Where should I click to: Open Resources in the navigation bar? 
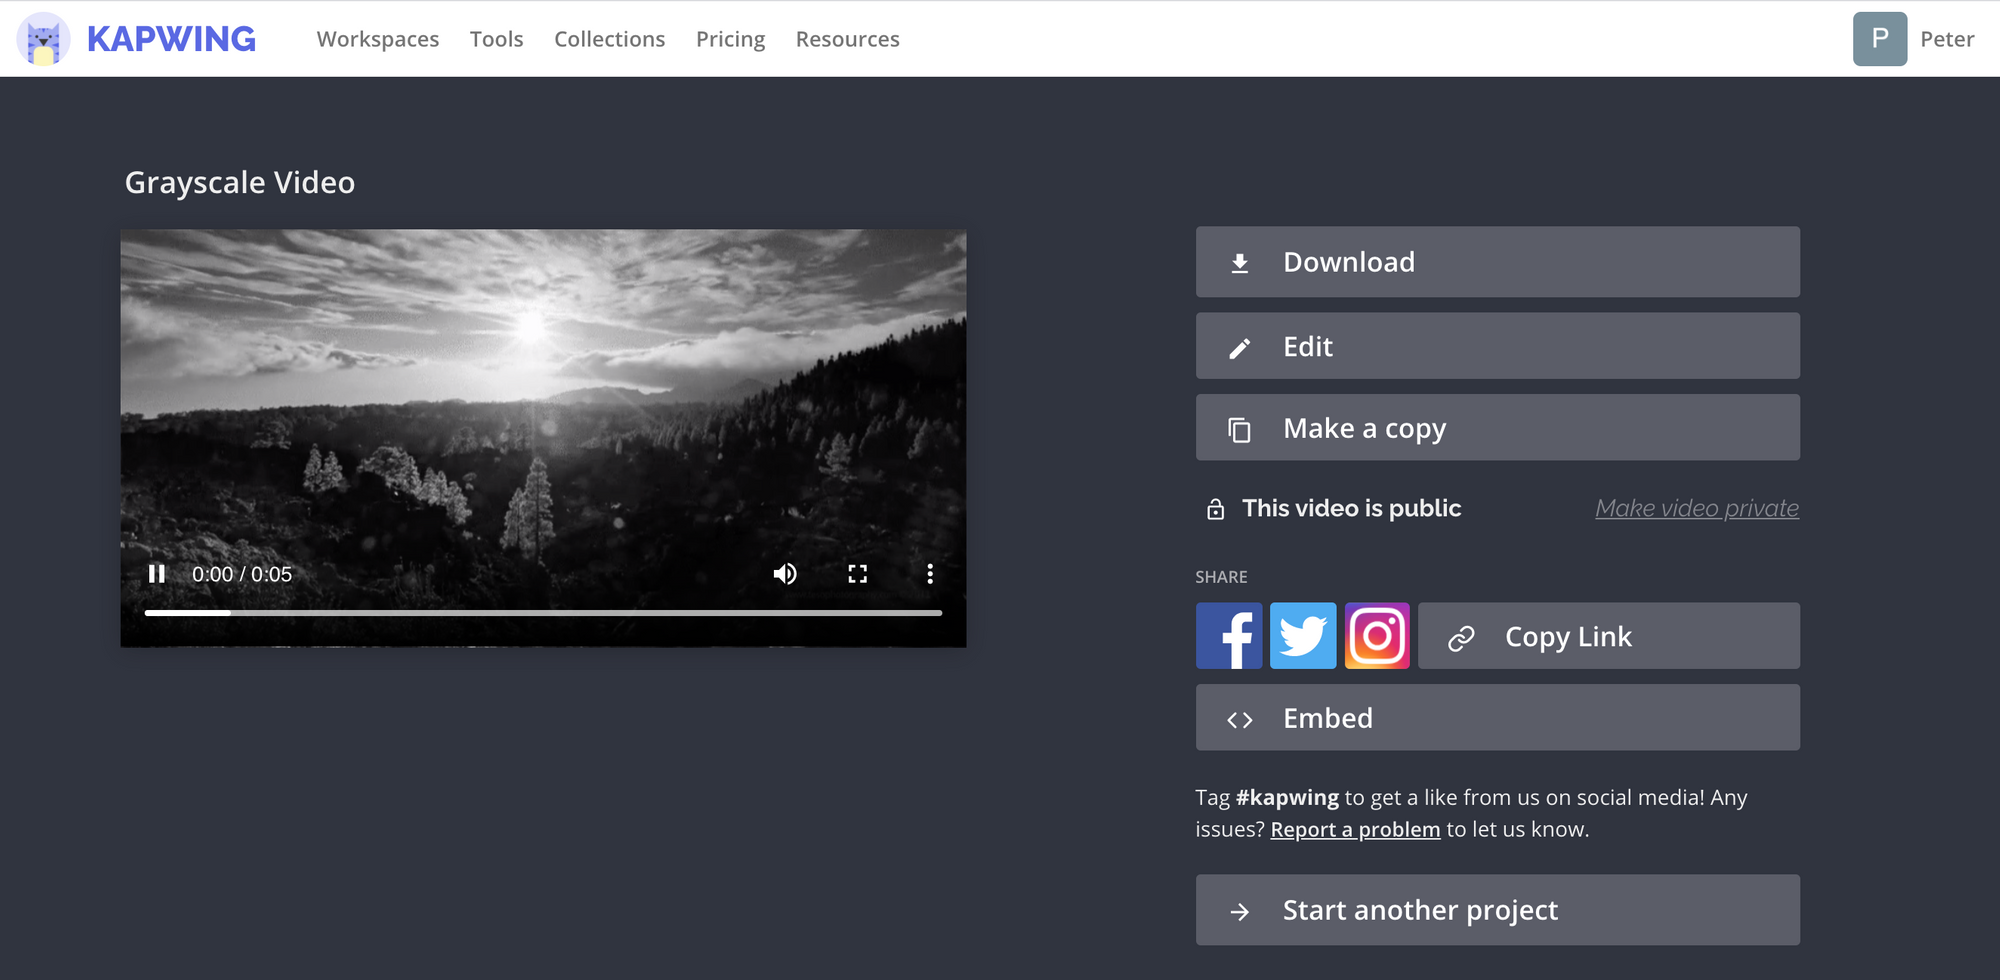[847, 39]
